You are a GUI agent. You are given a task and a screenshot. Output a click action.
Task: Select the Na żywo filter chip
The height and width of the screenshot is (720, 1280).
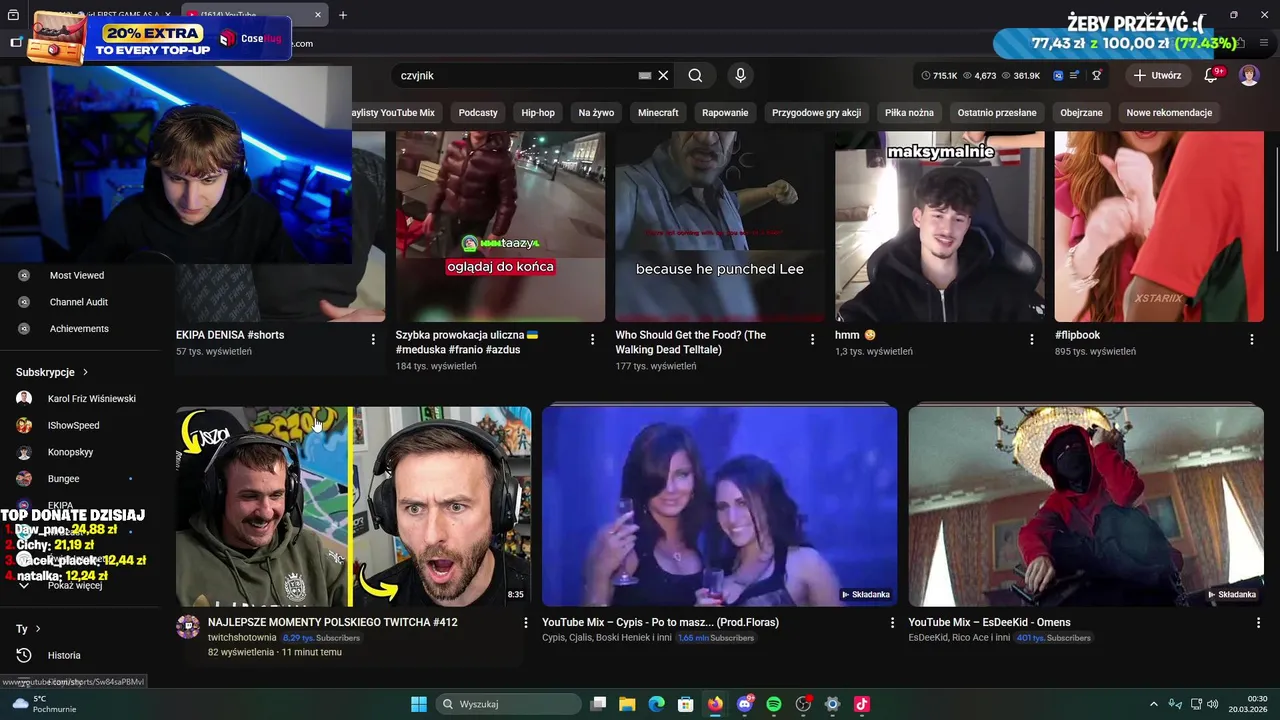pyautogui.click(x=596, y=113)
